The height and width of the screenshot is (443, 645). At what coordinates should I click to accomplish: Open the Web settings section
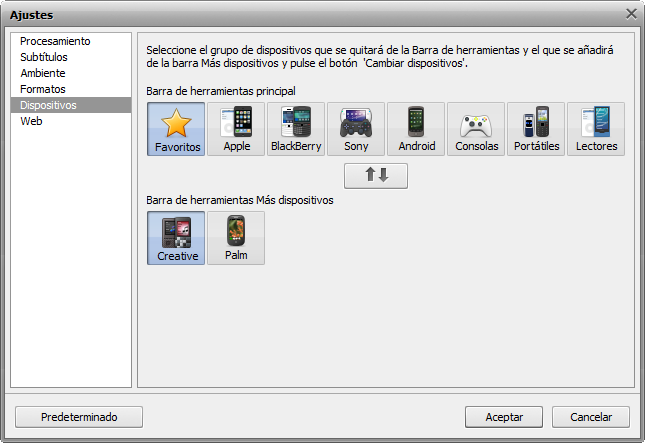[71, 121]
